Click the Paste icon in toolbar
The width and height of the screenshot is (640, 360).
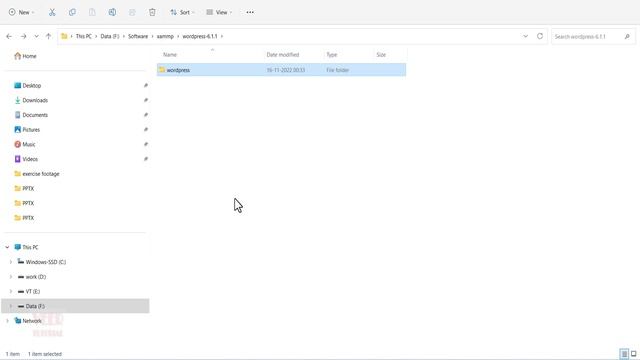92,12
